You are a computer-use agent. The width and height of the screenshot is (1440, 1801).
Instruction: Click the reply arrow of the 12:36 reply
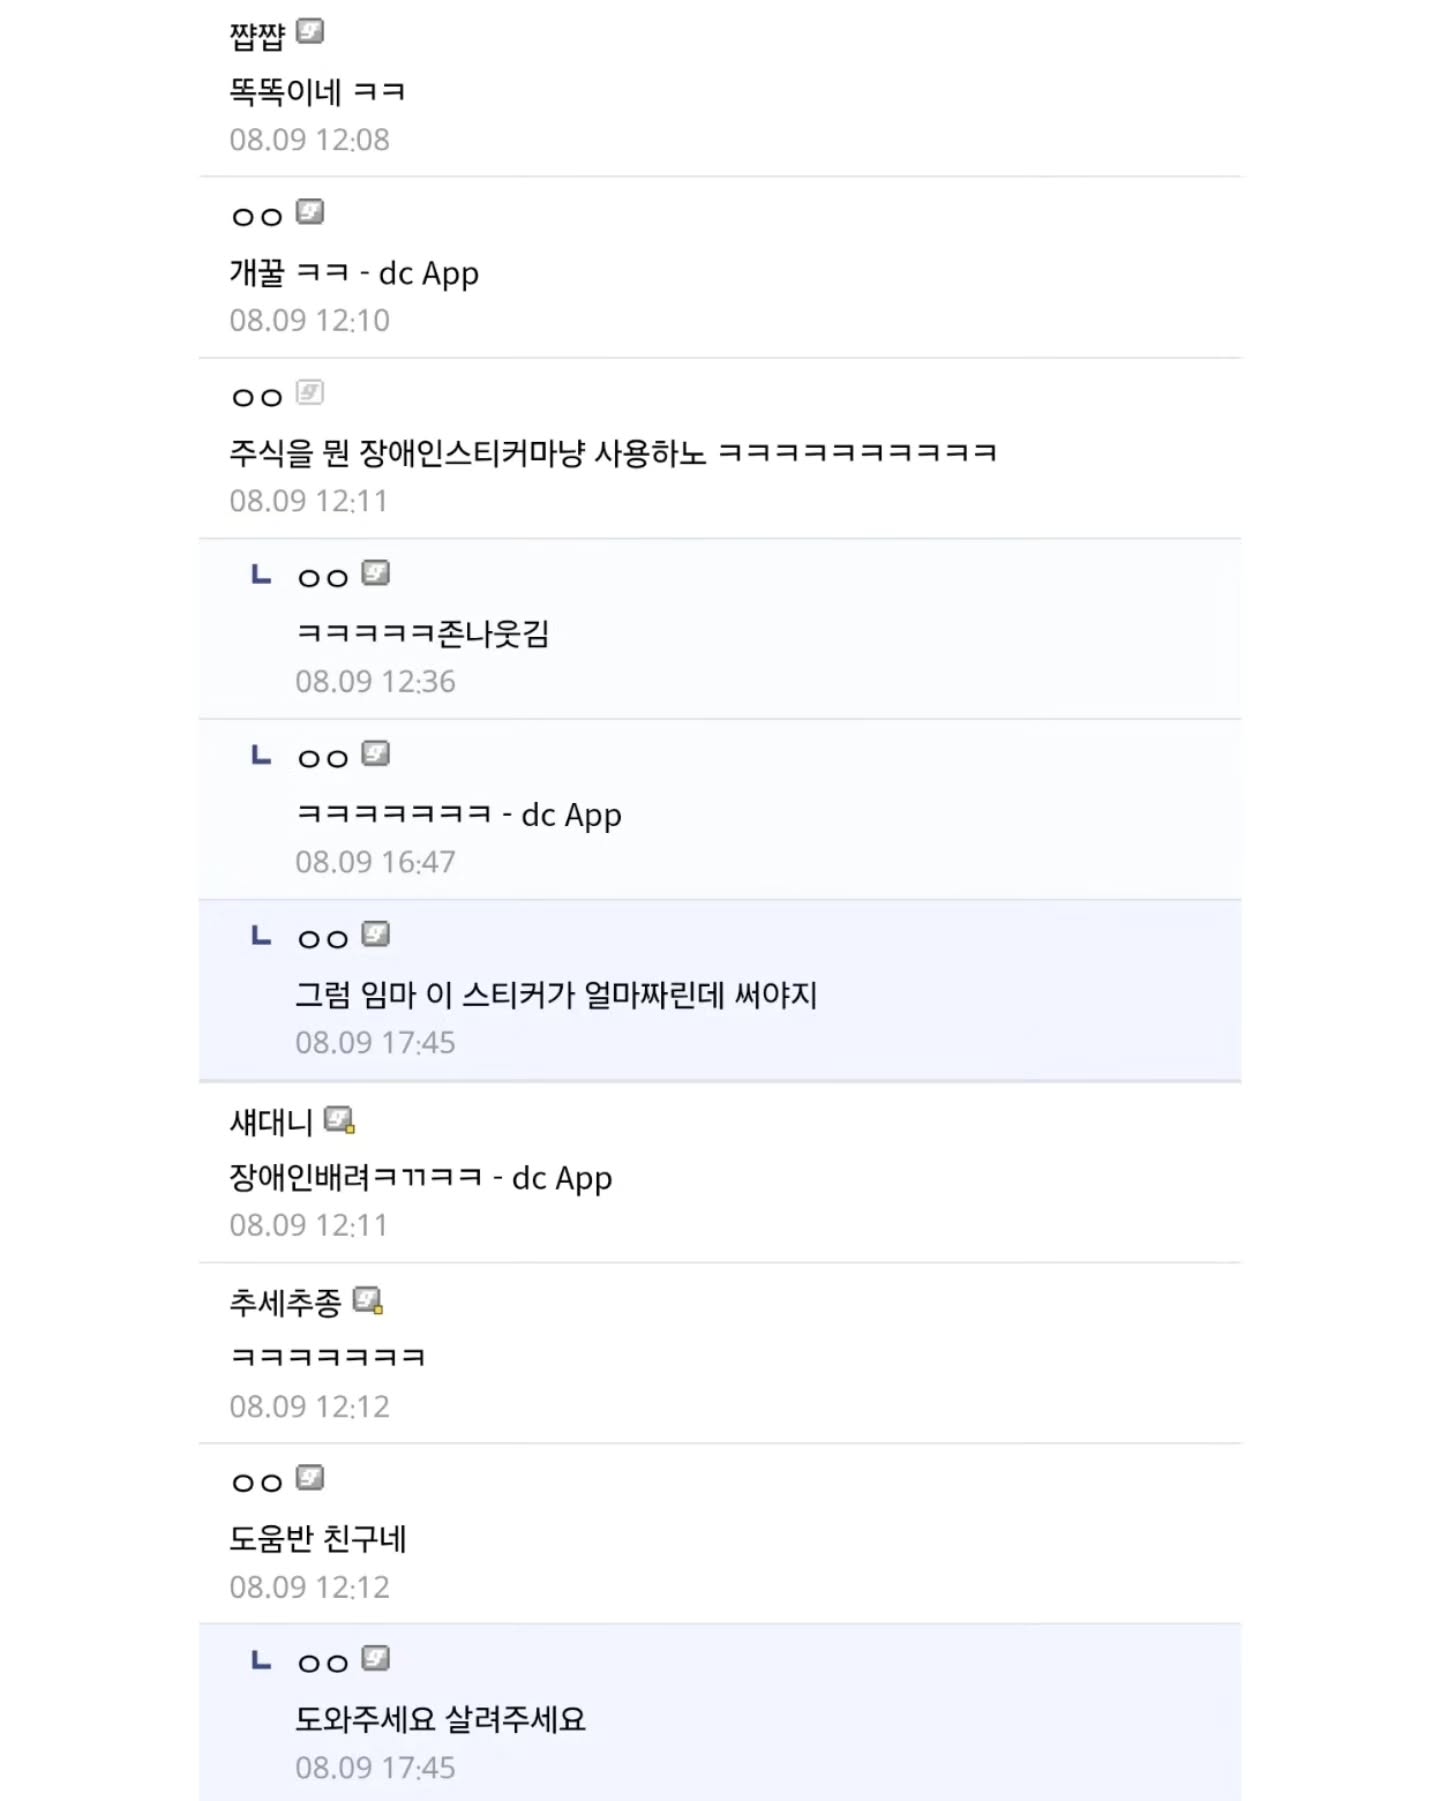[261, 574]
